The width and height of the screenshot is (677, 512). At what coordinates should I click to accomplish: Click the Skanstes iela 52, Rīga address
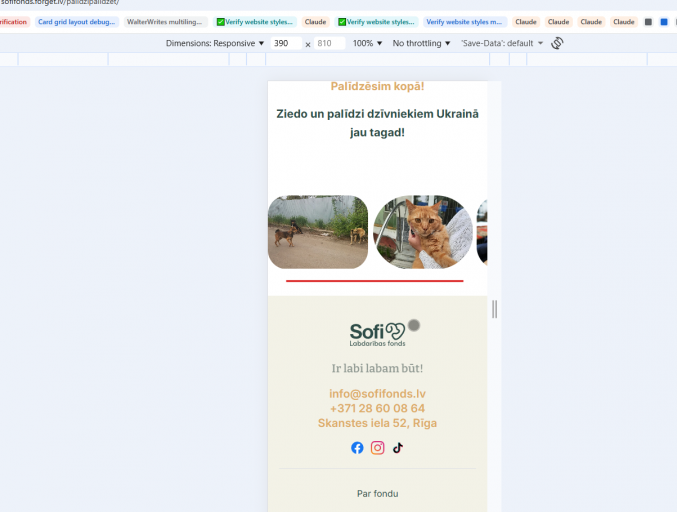click(x=377, y=423)
